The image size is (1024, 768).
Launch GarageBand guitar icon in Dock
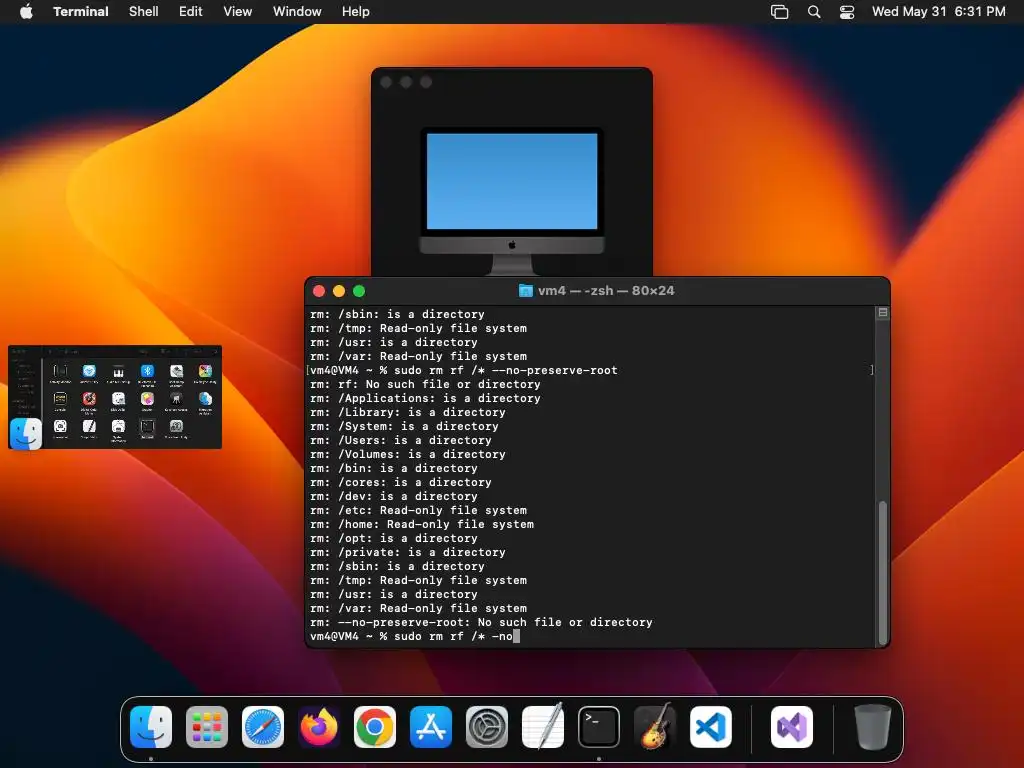655,727
